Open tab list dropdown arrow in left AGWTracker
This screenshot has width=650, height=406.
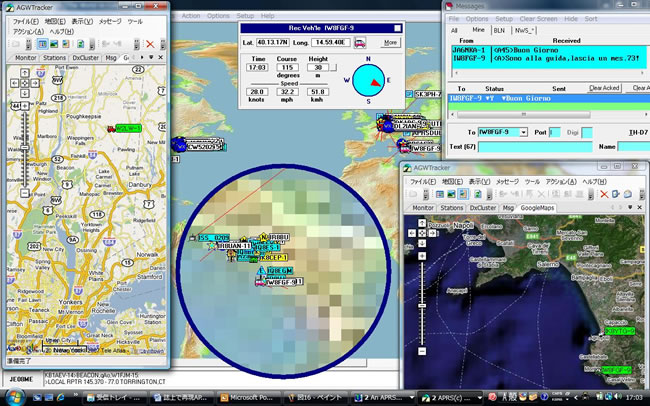point(151,58)
